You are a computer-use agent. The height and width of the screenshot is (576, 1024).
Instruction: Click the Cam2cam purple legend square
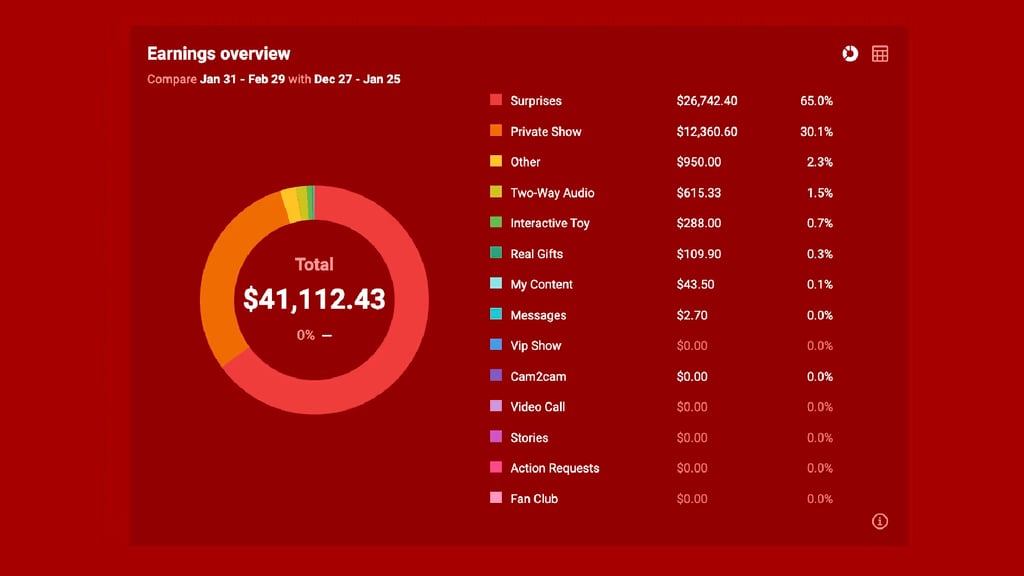496,376
